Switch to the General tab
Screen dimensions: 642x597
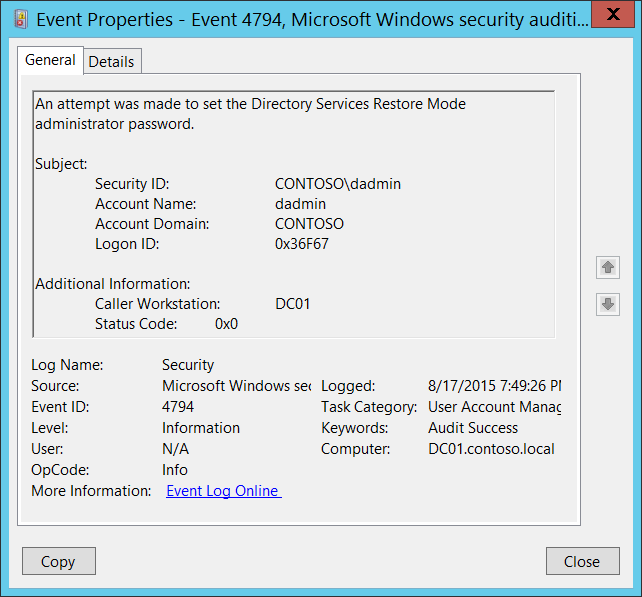pos(50,60)
